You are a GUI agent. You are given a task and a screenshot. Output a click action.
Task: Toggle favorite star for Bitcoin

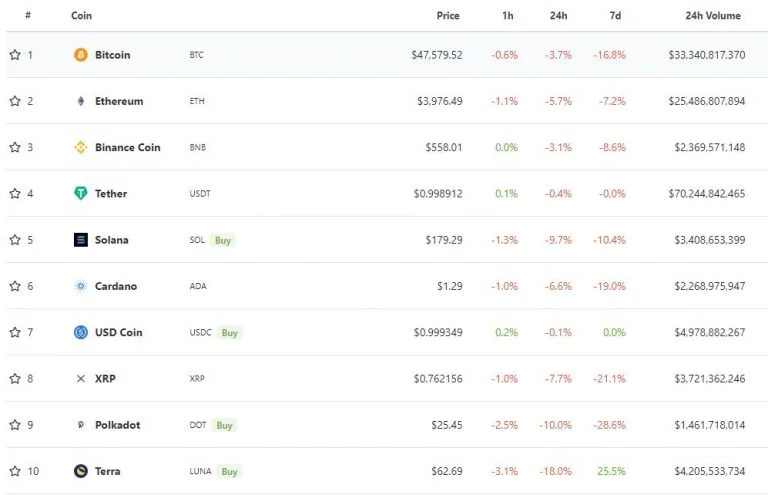[x=15, y=54]
